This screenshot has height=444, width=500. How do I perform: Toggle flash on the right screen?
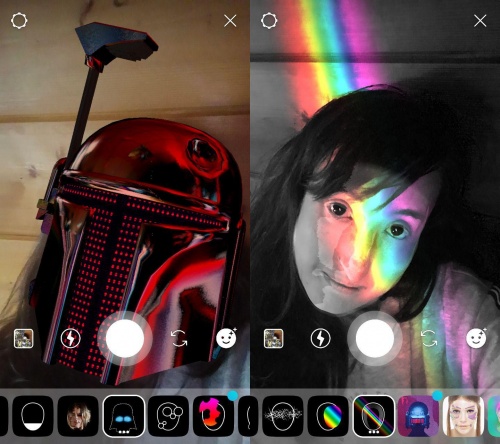tap(321, 338)
